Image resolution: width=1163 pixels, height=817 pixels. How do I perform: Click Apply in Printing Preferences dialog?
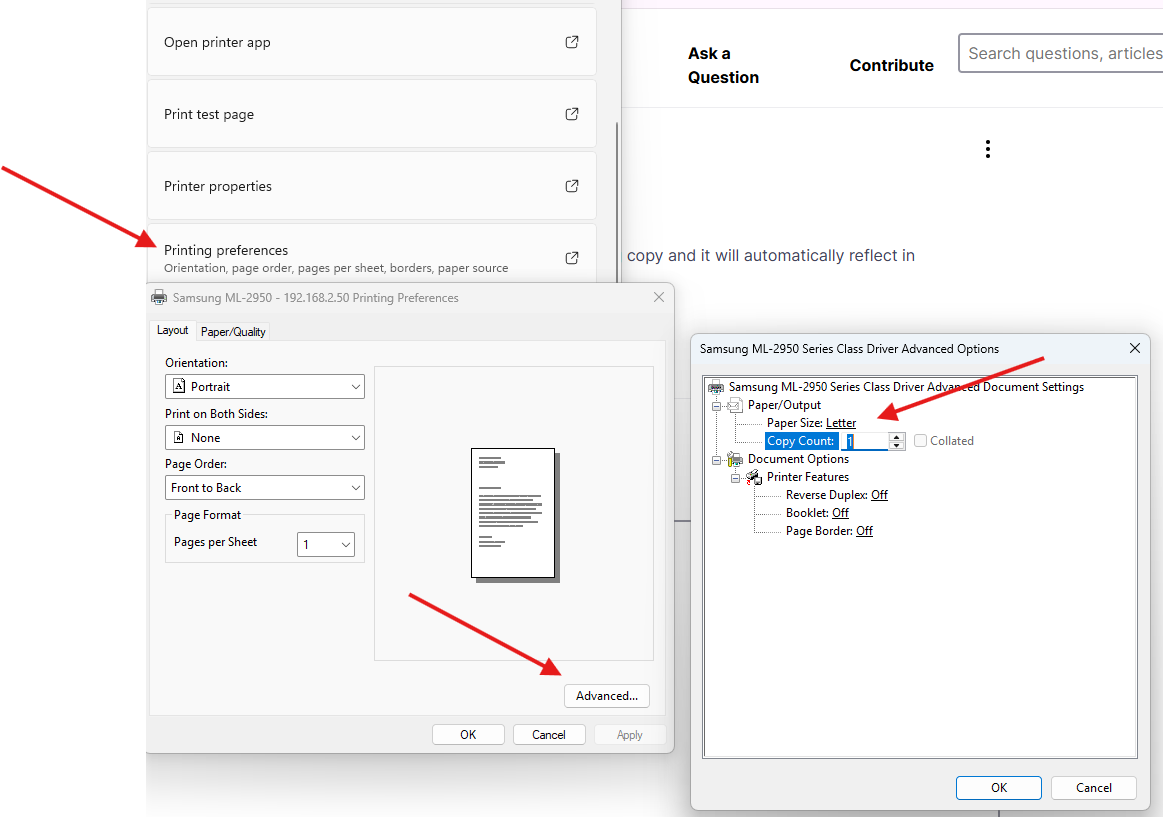[630, 735]
